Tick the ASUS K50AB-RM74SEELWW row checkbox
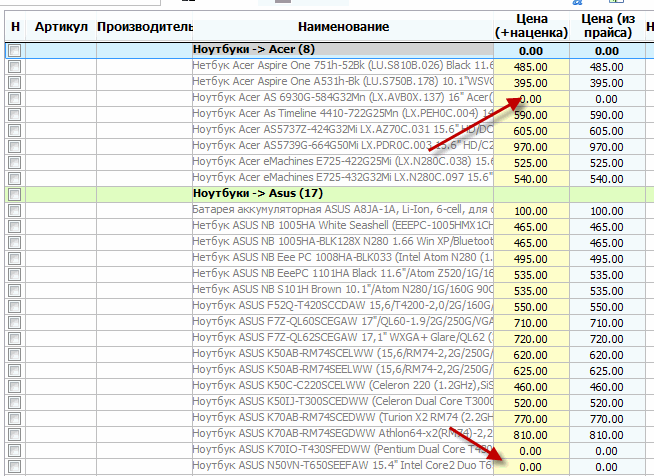This screenshot has width=654, height=476. [15, 370]
